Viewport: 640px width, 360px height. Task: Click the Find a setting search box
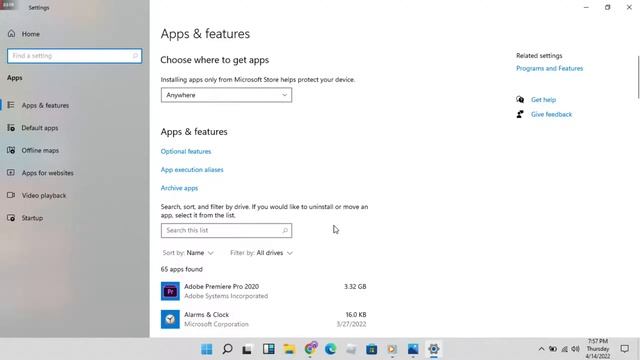74,56
